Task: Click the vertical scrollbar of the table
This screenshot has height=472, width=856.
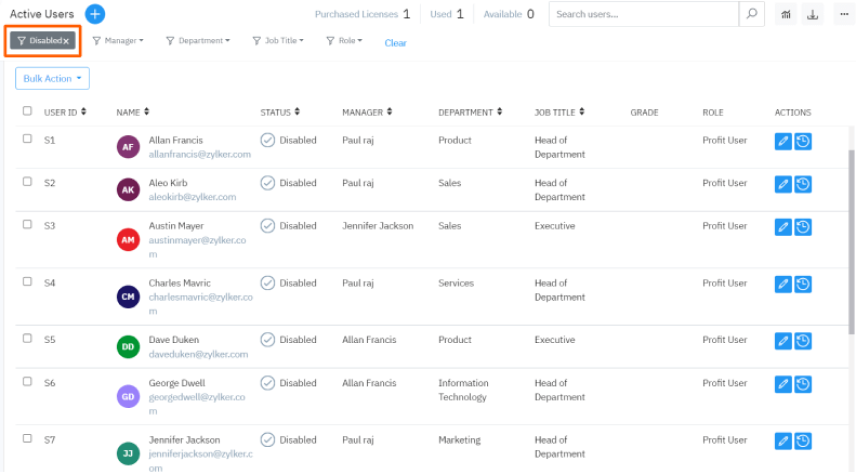Action: pos(852,243)
